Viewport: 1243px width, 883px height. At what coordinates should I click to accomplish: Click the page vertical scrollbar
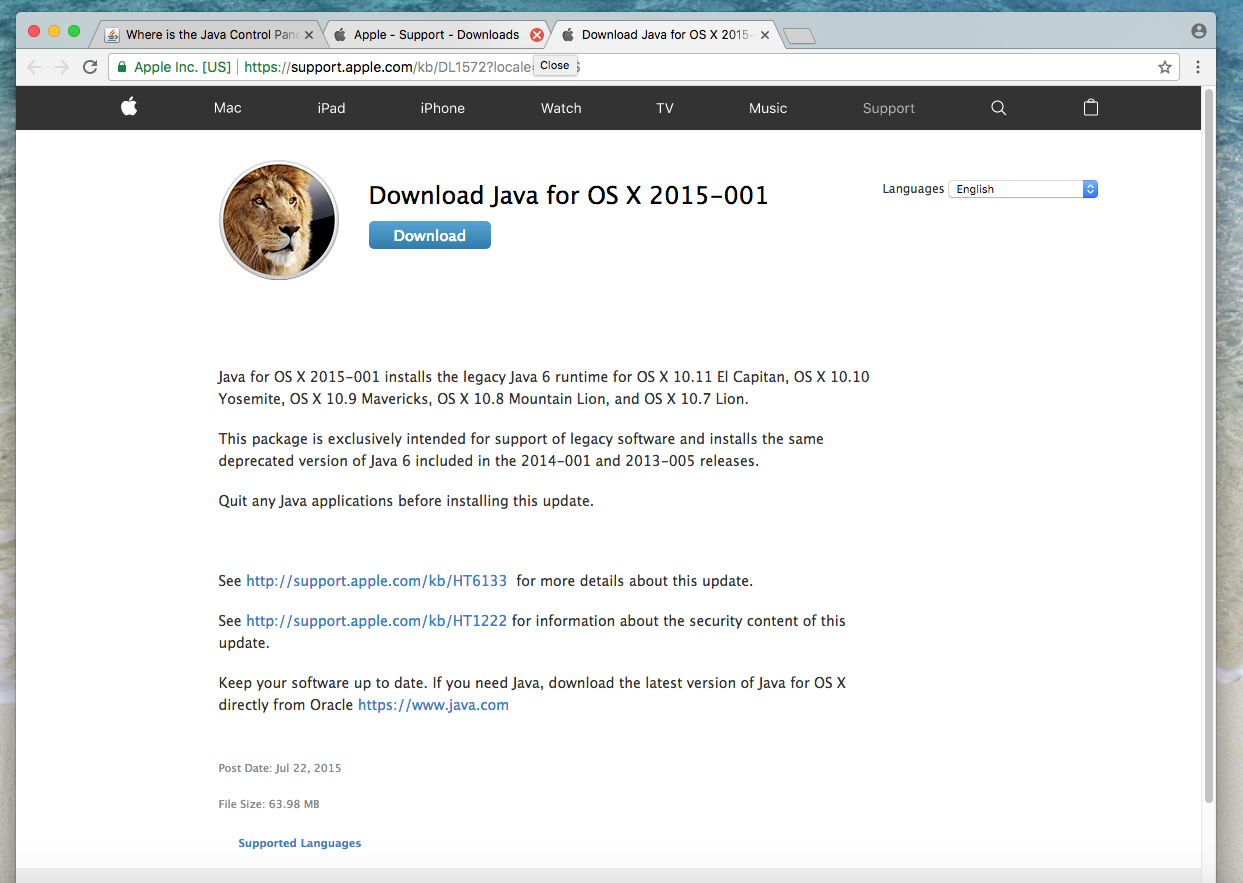click(x=1209, y=445)
